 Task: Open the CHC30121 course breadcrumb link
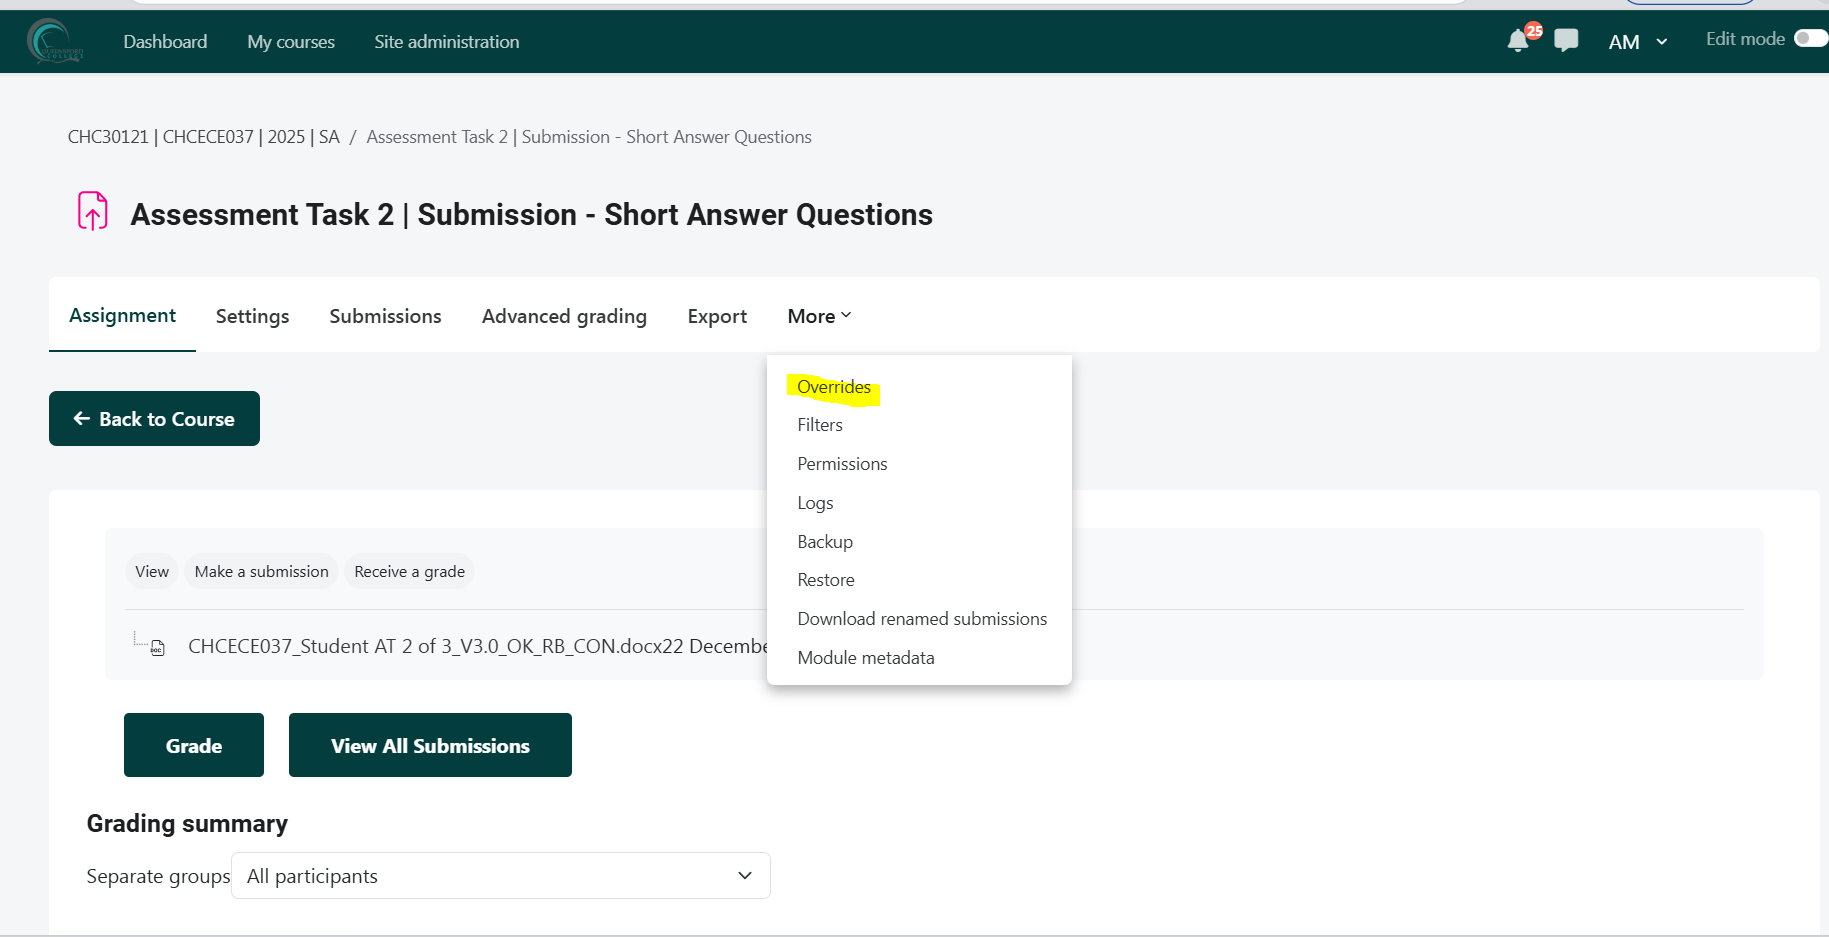203,137
